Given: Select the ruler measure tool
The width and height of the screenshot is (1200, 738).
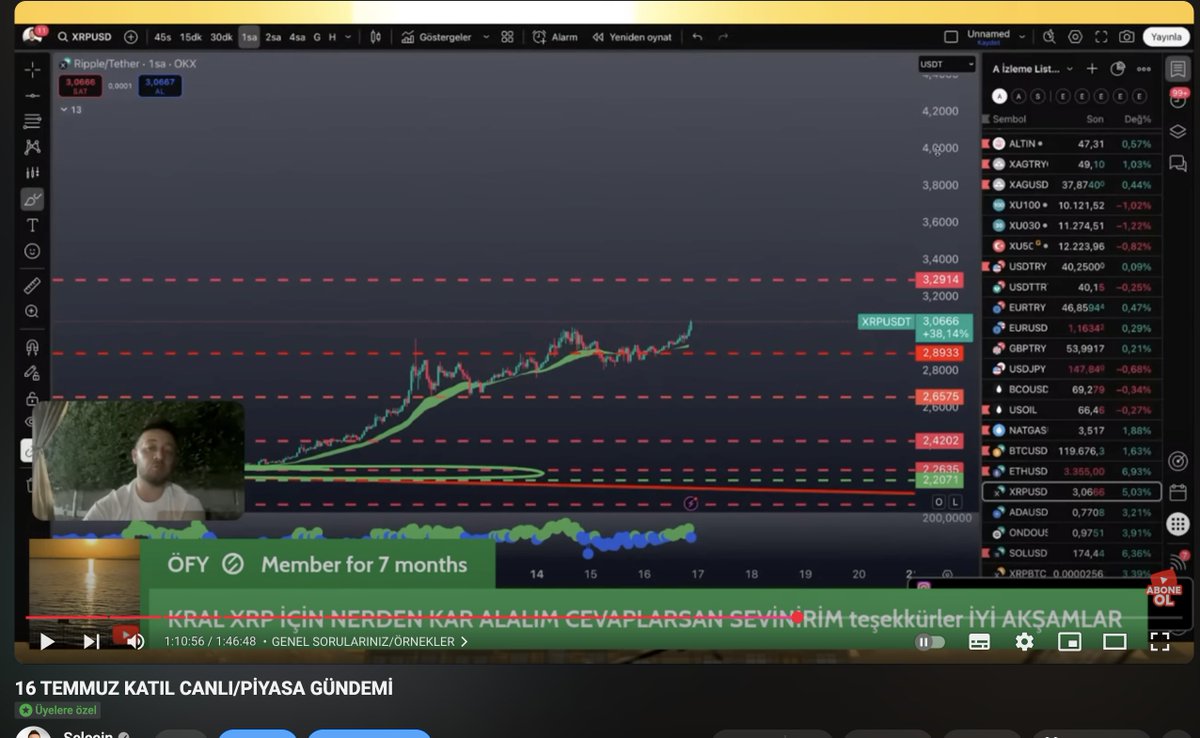Looking at the screenshot, I should point(33,286).
